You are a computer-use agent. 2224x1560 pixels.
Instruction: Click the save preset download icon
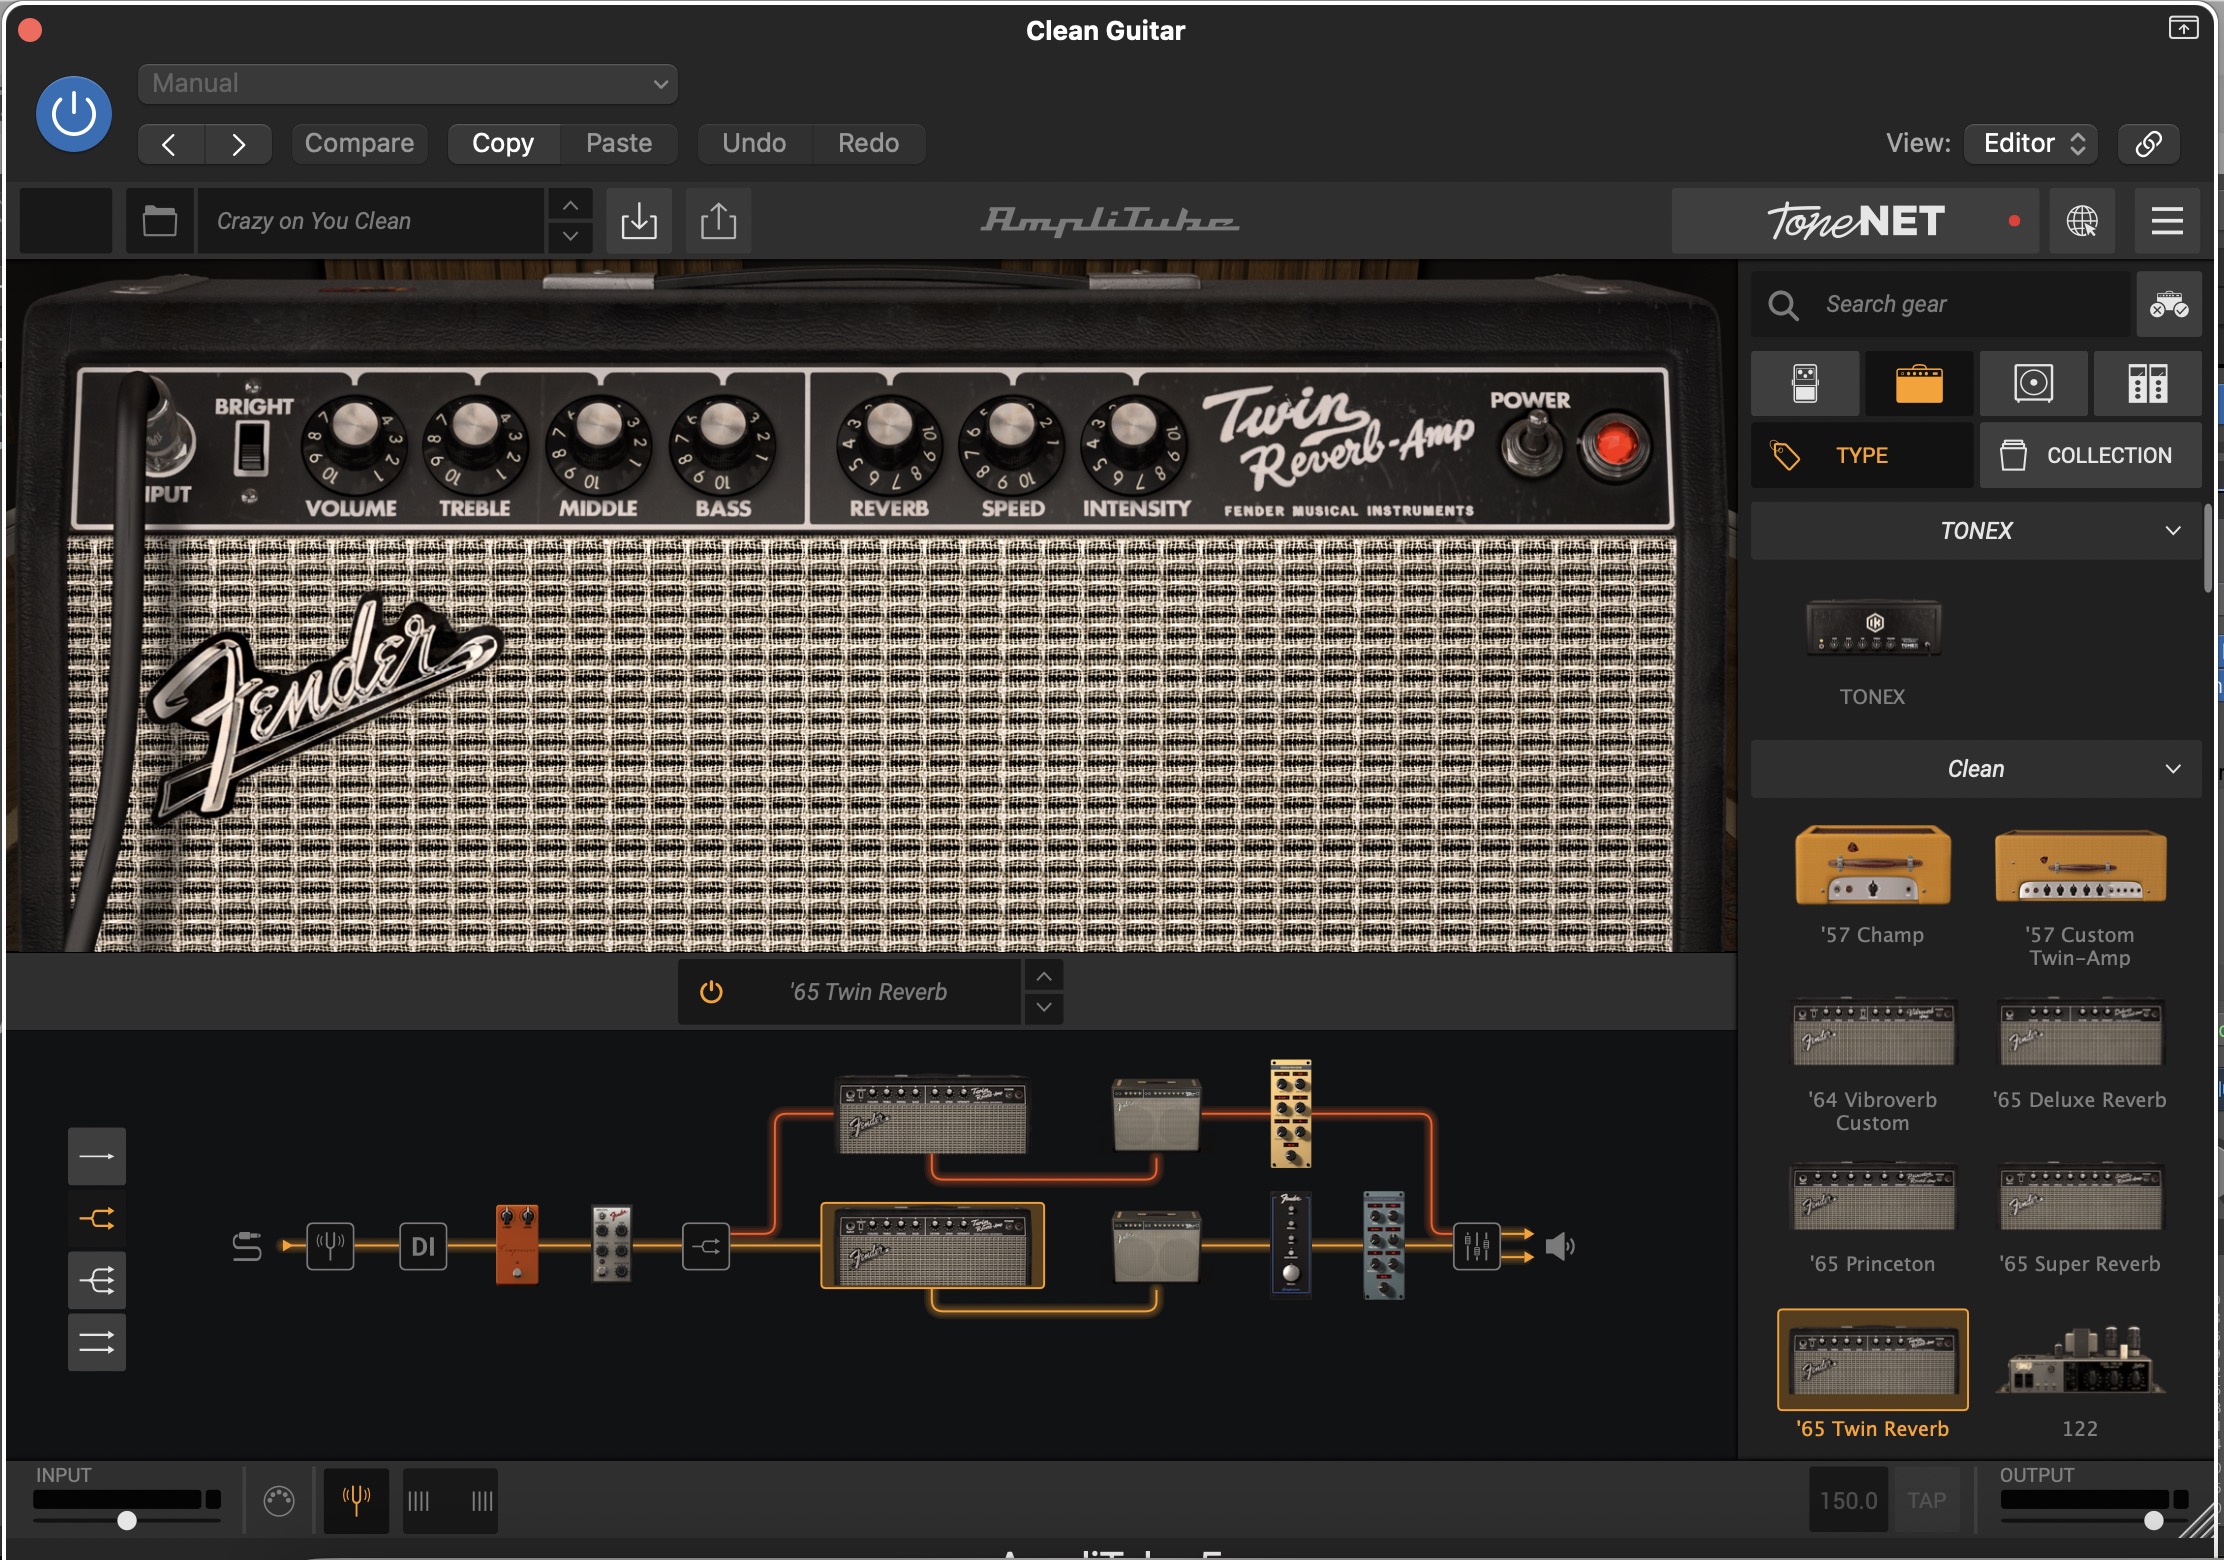pos(638,220)
